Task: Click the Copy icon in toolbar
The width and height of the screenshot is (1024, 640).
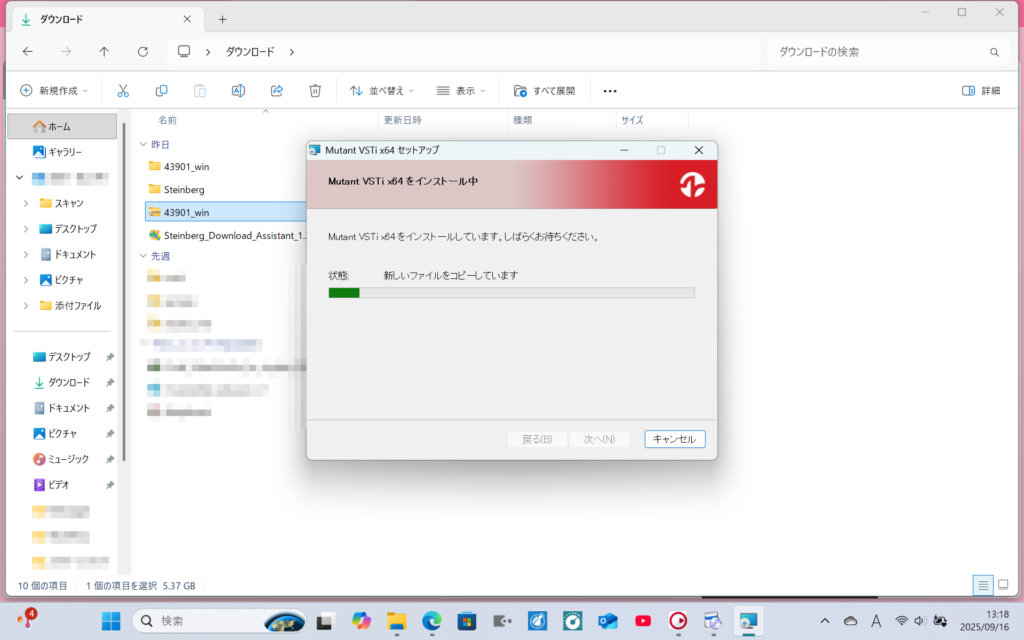Action: [x=161, y=91]
